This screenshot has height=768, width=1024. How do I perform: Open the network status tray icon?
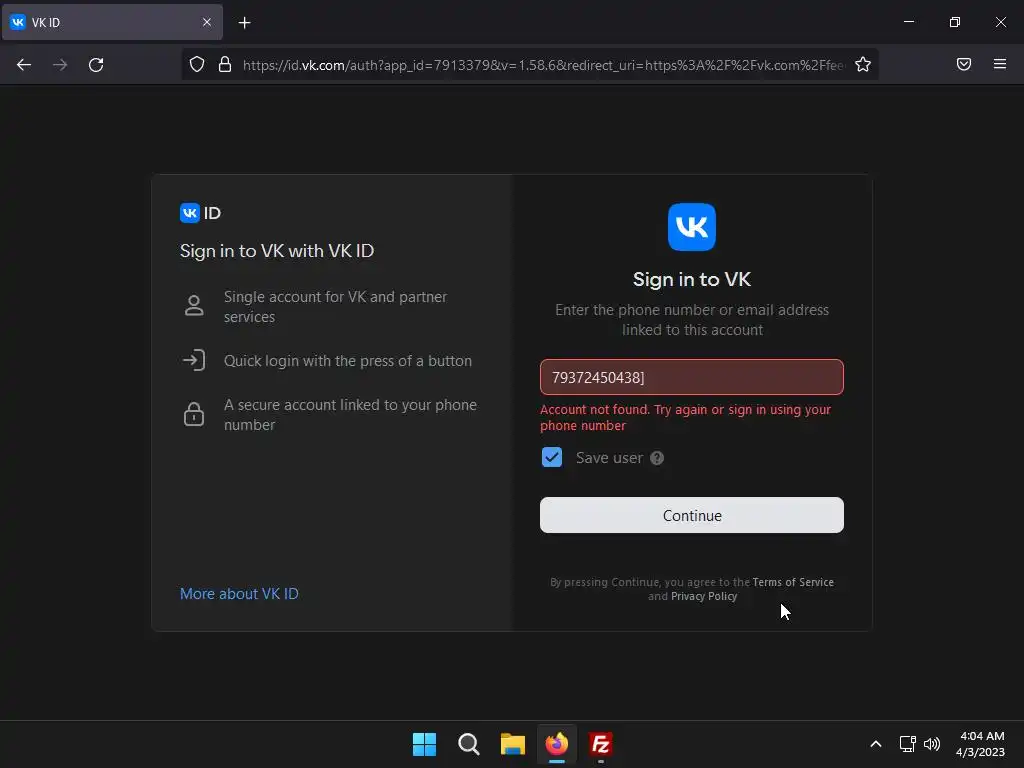click(x=907, y=744)
